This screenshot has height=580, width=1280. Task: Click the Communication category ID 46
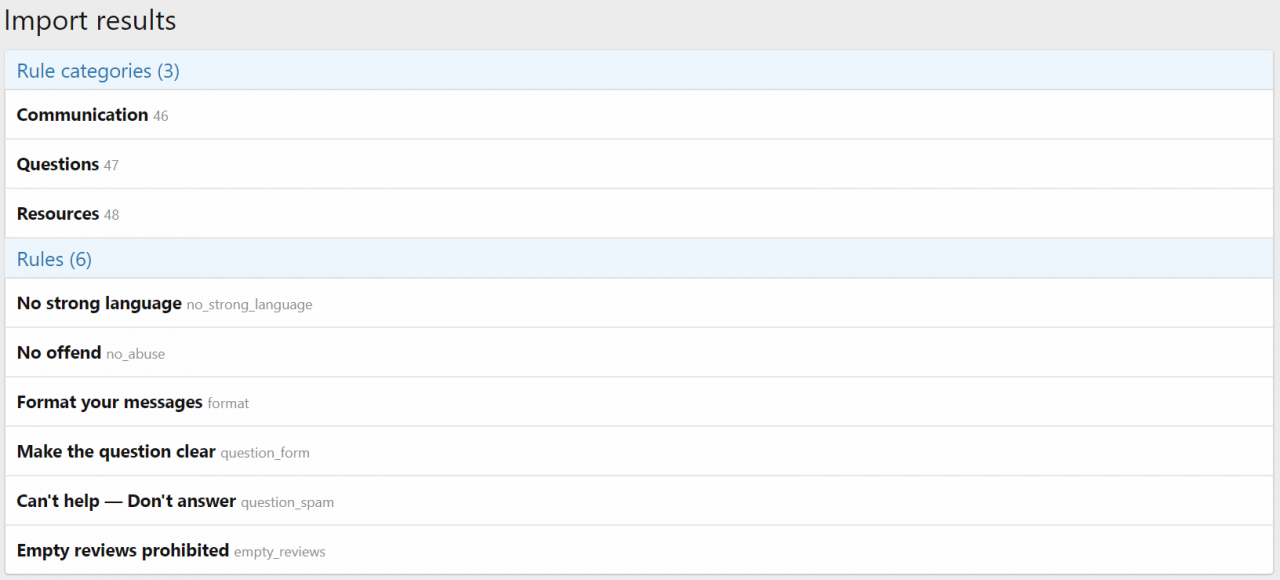[x=161, y=116]
